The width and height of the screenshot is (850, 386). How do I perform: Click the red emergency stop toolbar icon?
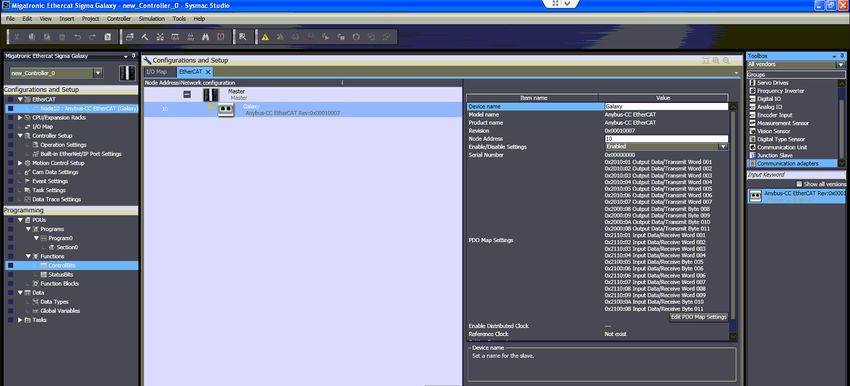coord(221,37)
